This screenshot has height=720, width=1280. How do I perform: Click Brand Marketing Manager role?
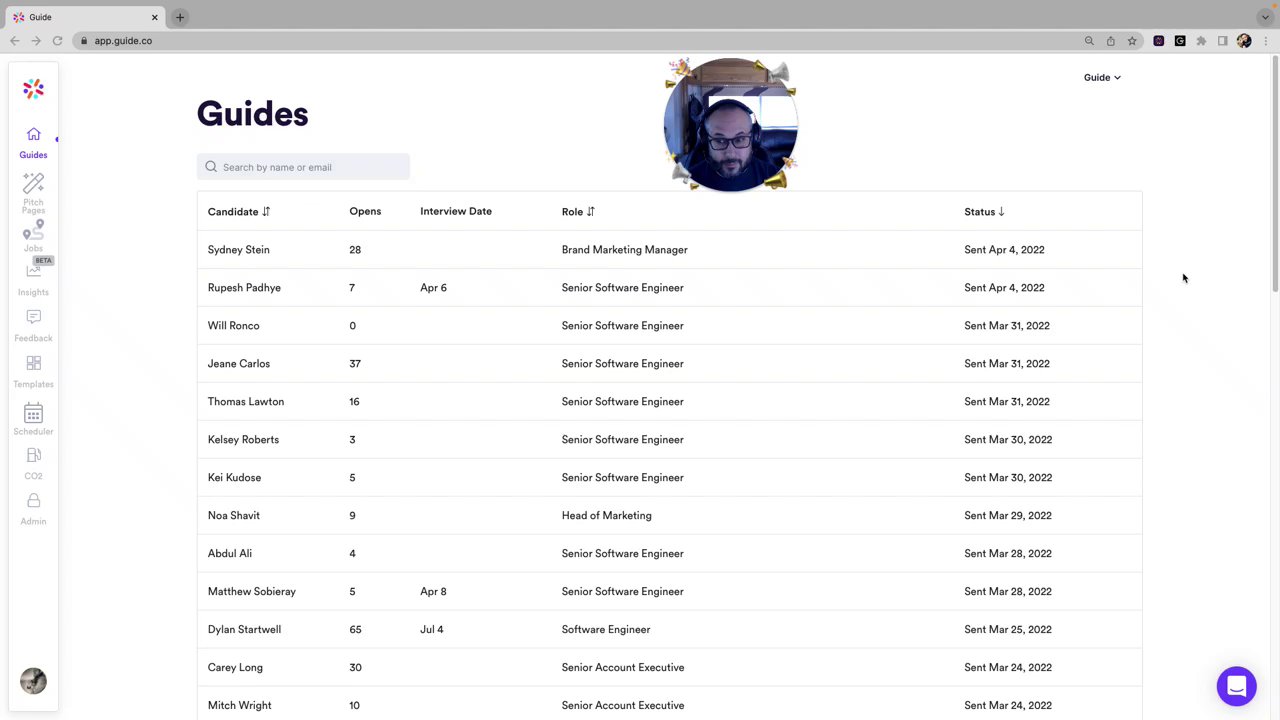pyautogui.click(x=625, y=250)
